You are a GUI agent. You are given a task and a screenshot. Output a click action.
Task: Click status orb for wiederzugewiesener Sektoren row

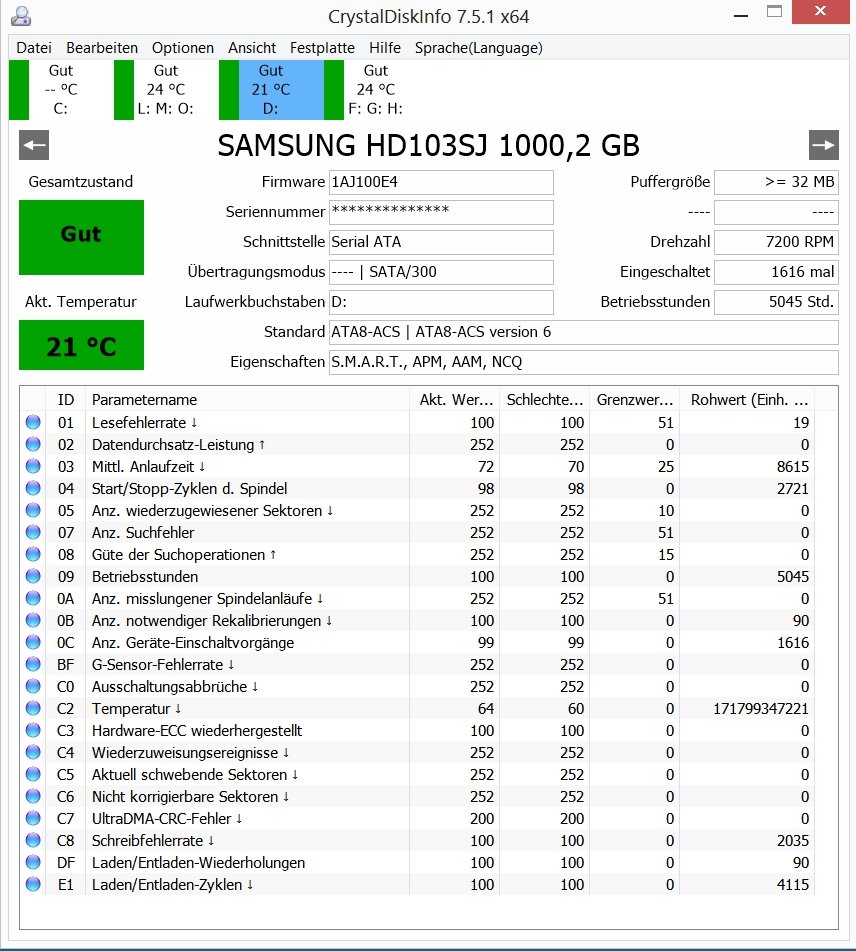33,510
